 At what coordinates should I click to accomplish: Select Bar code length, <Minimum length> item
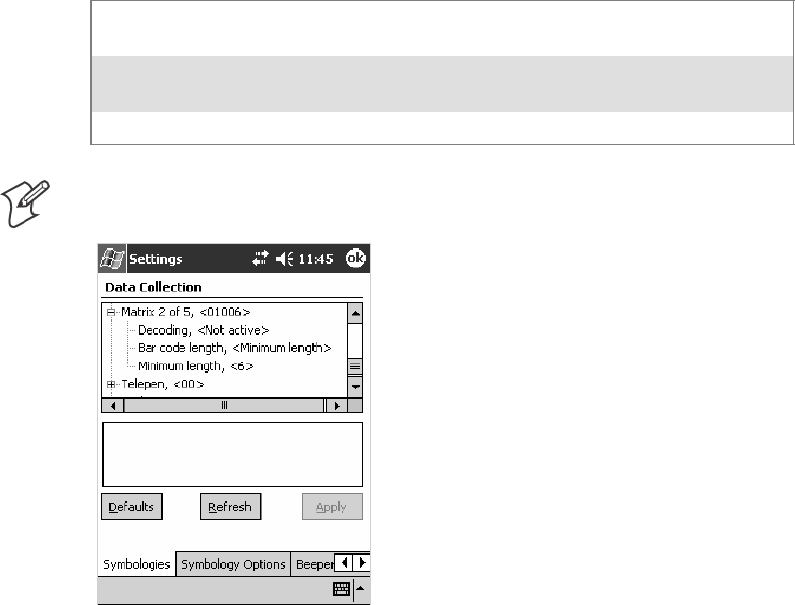234,348
